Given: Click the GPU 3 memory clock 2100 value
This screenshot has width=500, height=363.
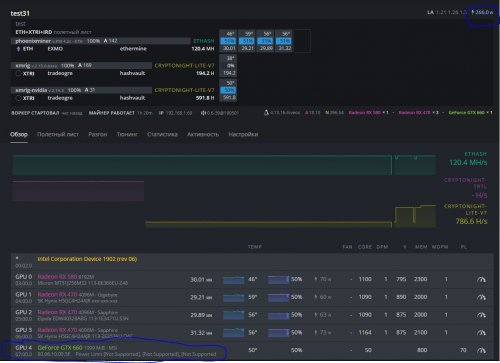Looking at the screenshot, I should coord(420,332).
